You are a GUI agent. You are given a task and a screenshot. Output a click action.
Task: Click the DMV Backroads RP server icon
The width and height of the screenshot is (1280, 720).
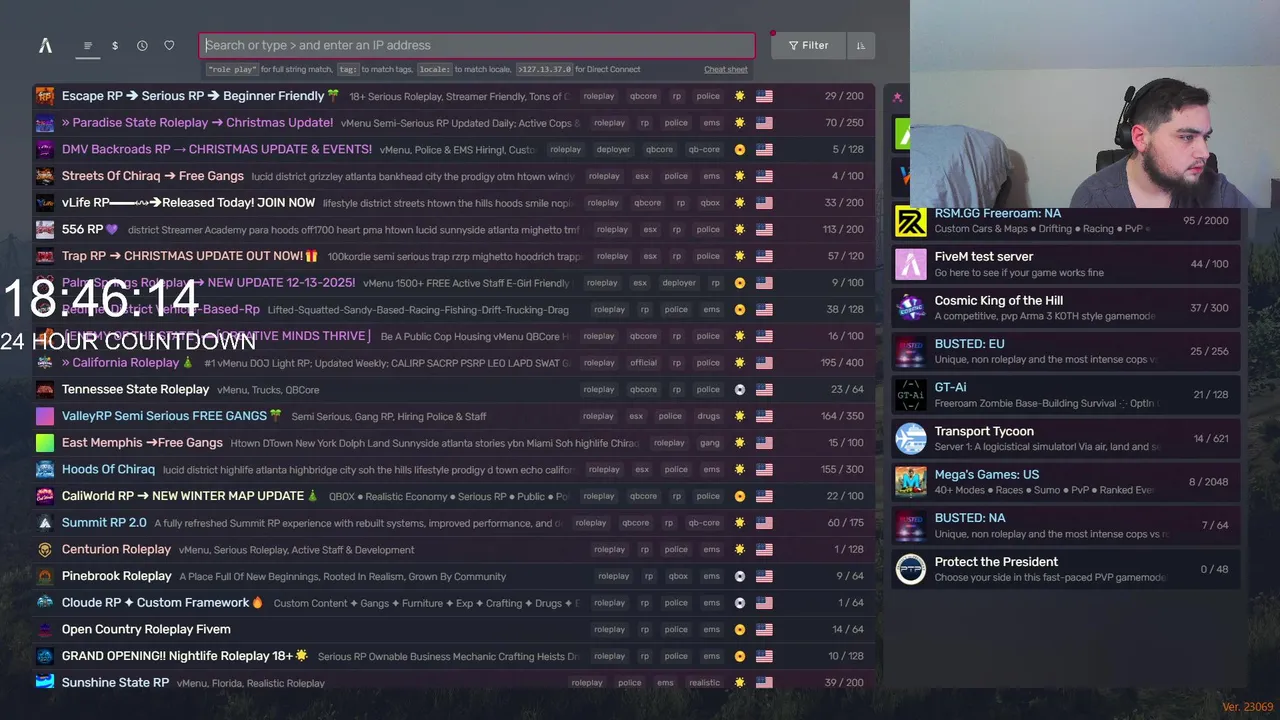pos(45,149)
